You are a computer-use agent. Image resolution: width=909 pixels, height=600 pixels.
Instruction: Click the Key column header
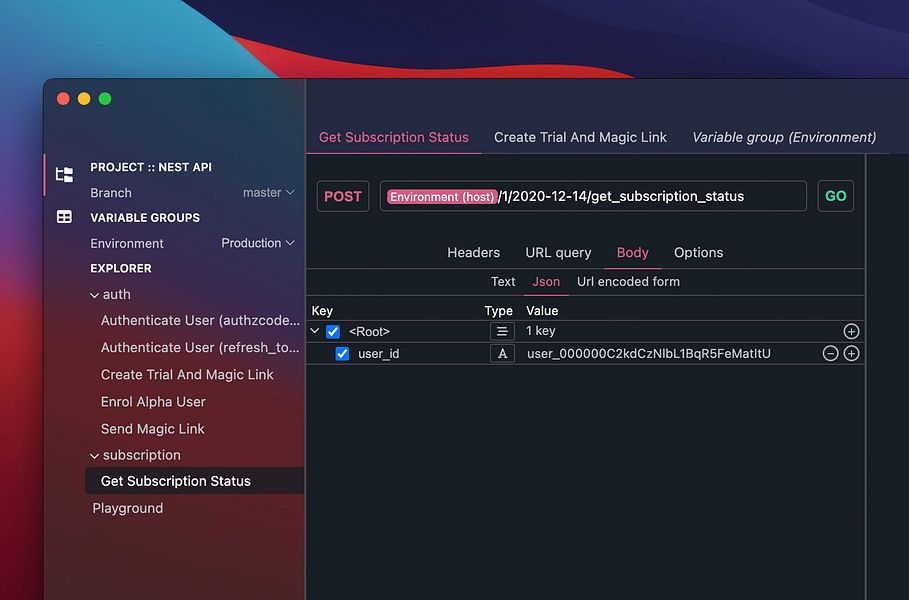(x=322, y=311)
